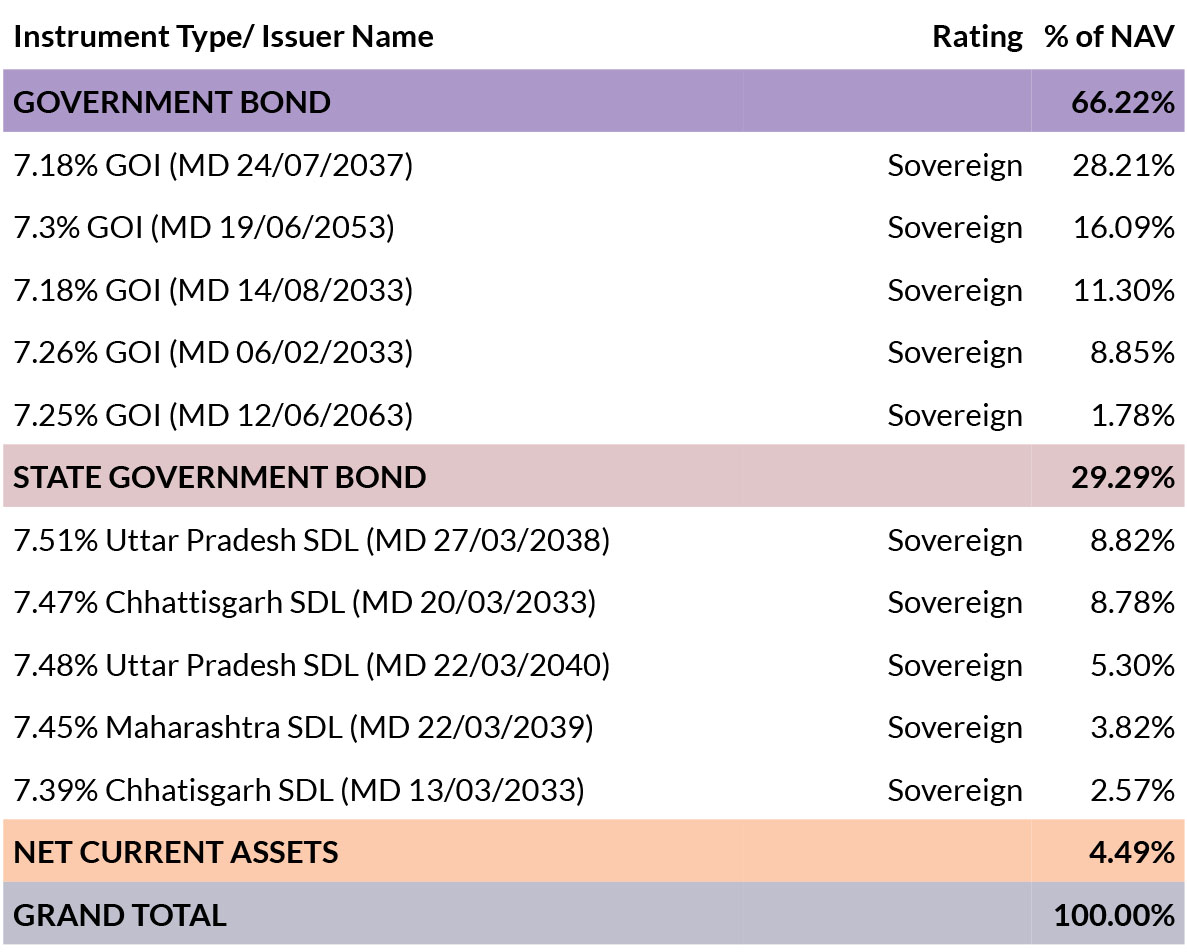Click the 7.18% GOI (MD 14/08/2033) row
The image size is (1187, 952).
[x=594, y=290]
